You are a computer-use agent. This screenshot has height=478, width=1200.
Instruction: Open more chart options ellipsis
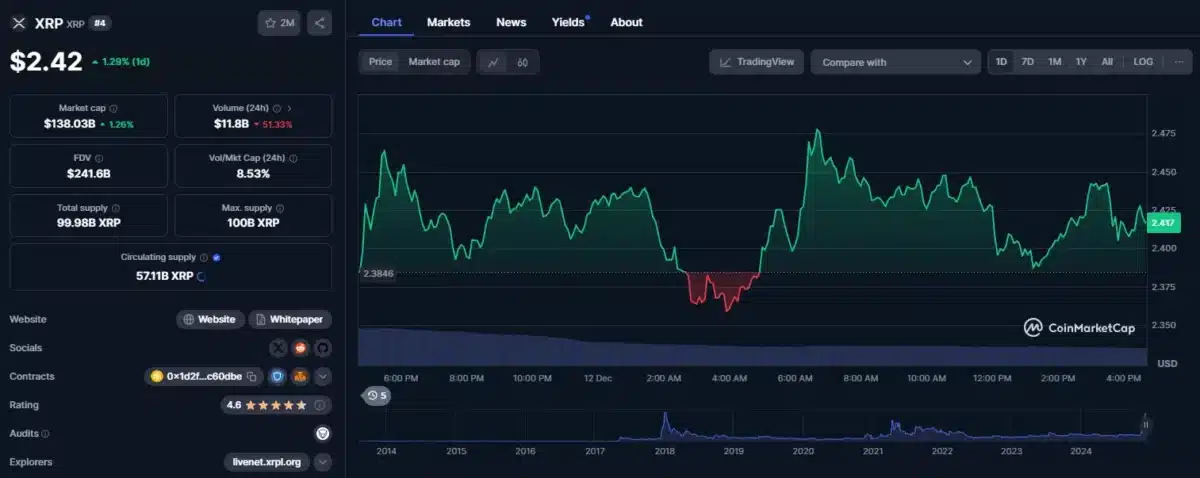point(1180,62)
